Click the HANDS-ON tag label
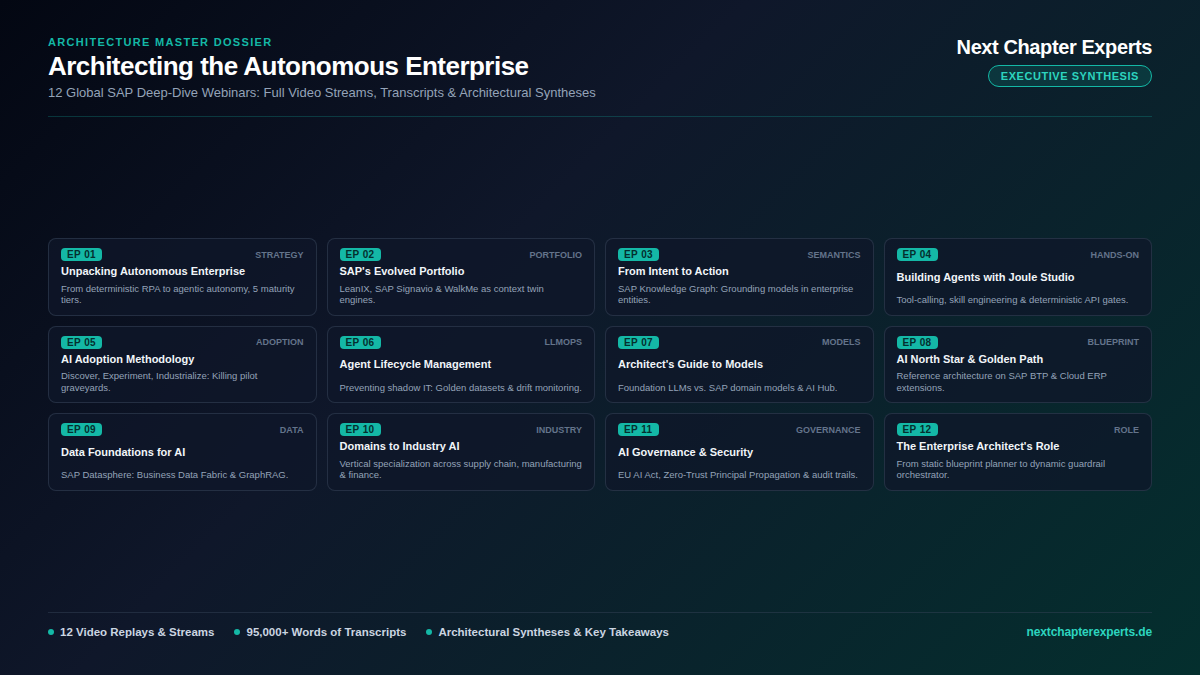 (1115, 255)
